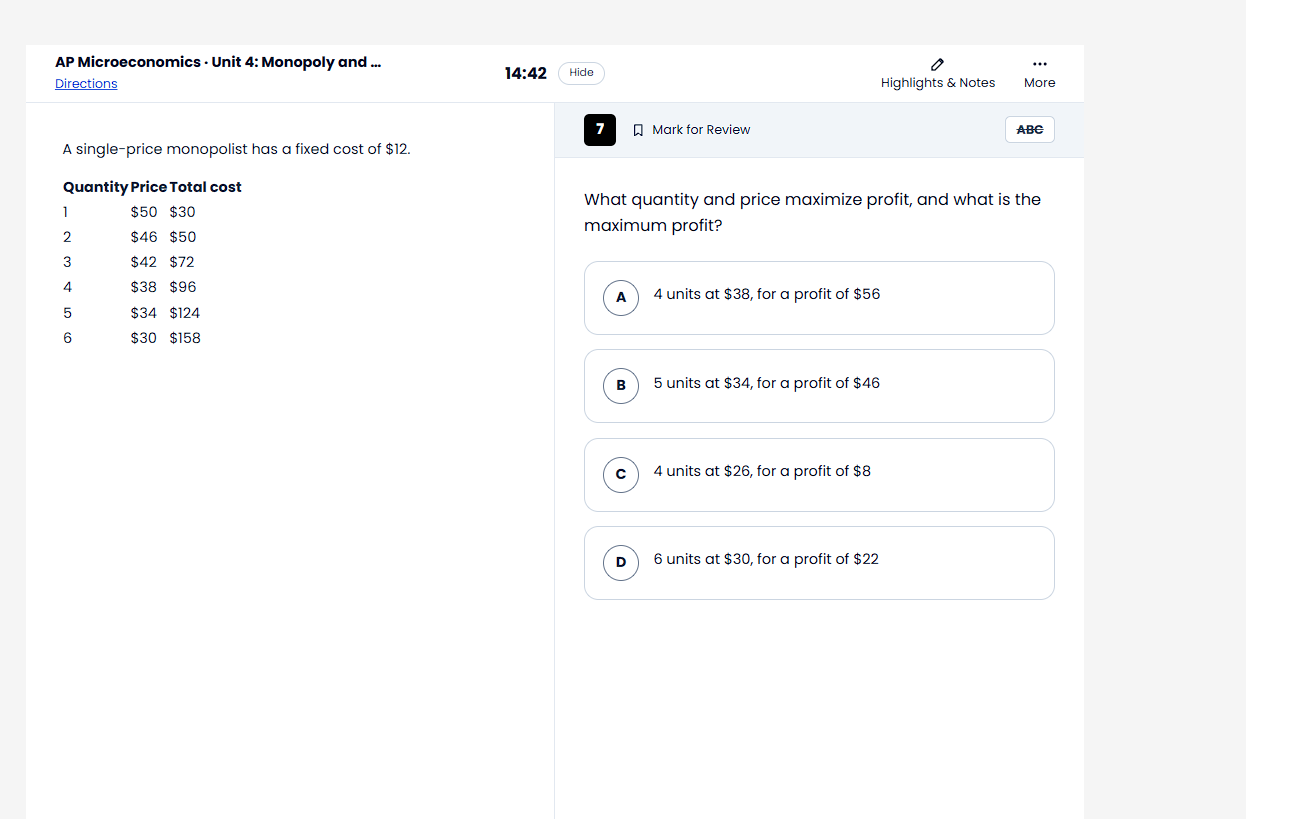
Task: Open the Directions link
Action: click(x=86, y=84)
